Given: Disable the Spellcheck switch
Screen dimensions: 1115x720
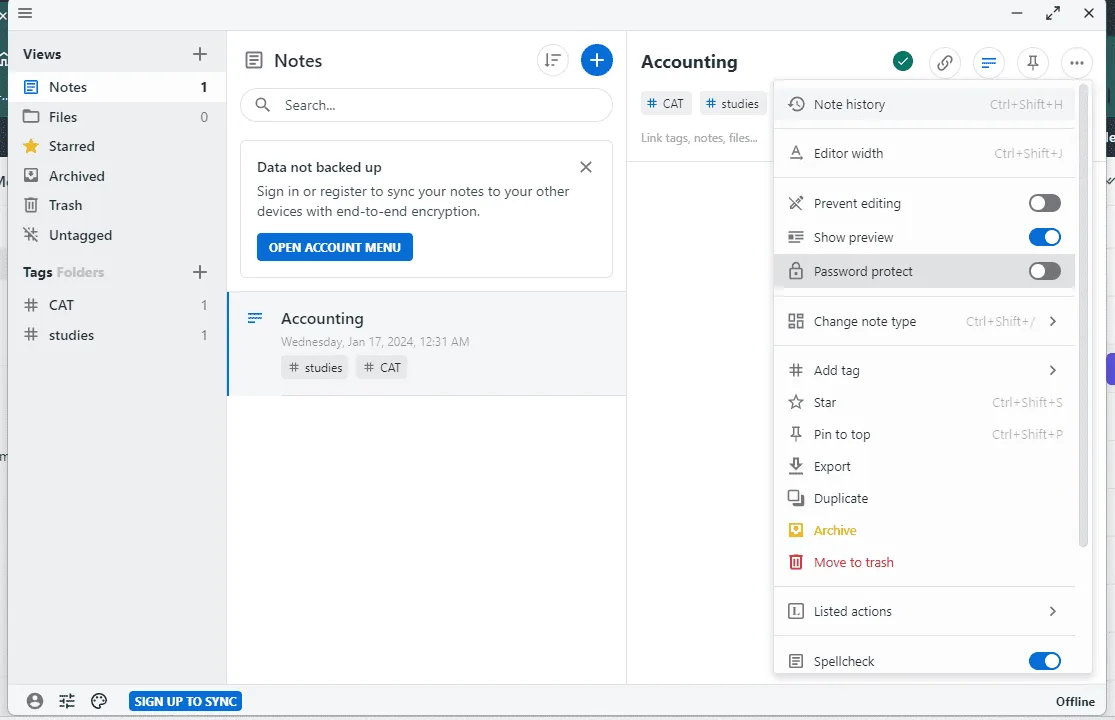Looking at the screenshot, I should pyautogui.click(x=1044, y=661).
